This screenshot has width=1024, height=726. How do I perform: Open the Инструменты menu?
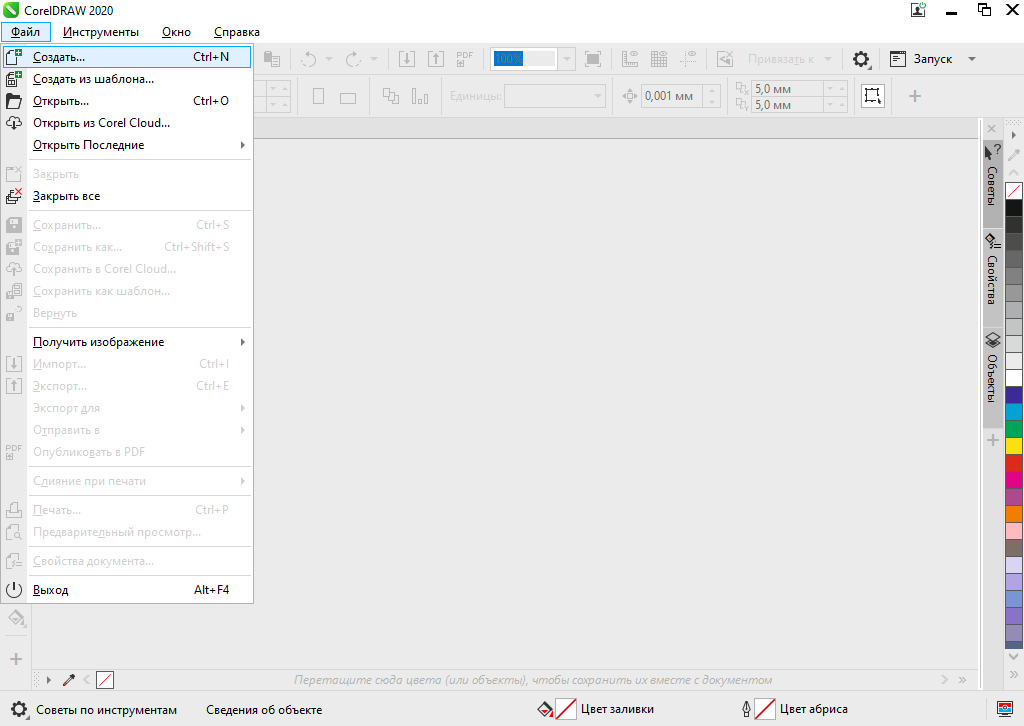[101, 32]
